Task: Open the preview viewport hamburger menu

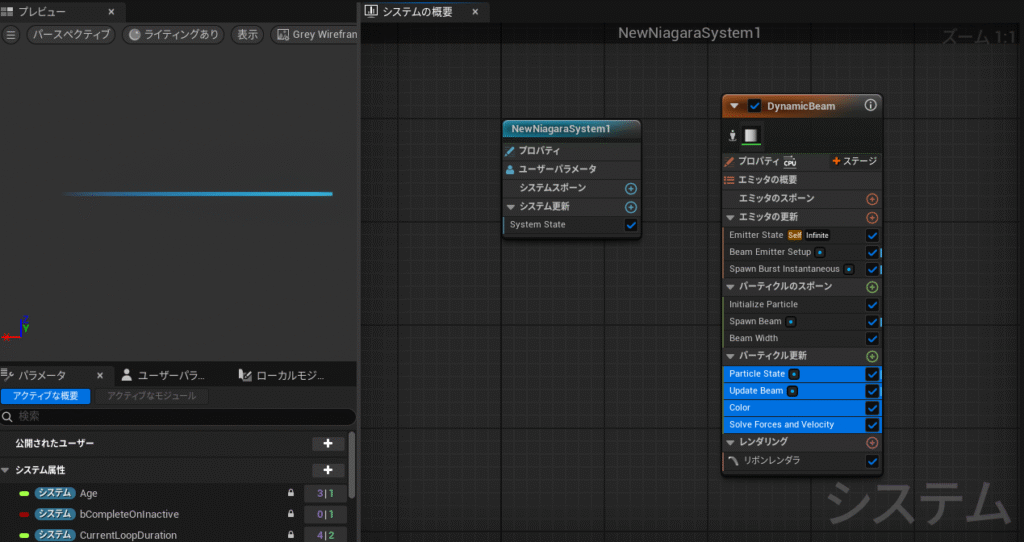Action: [x=10, y=35]
